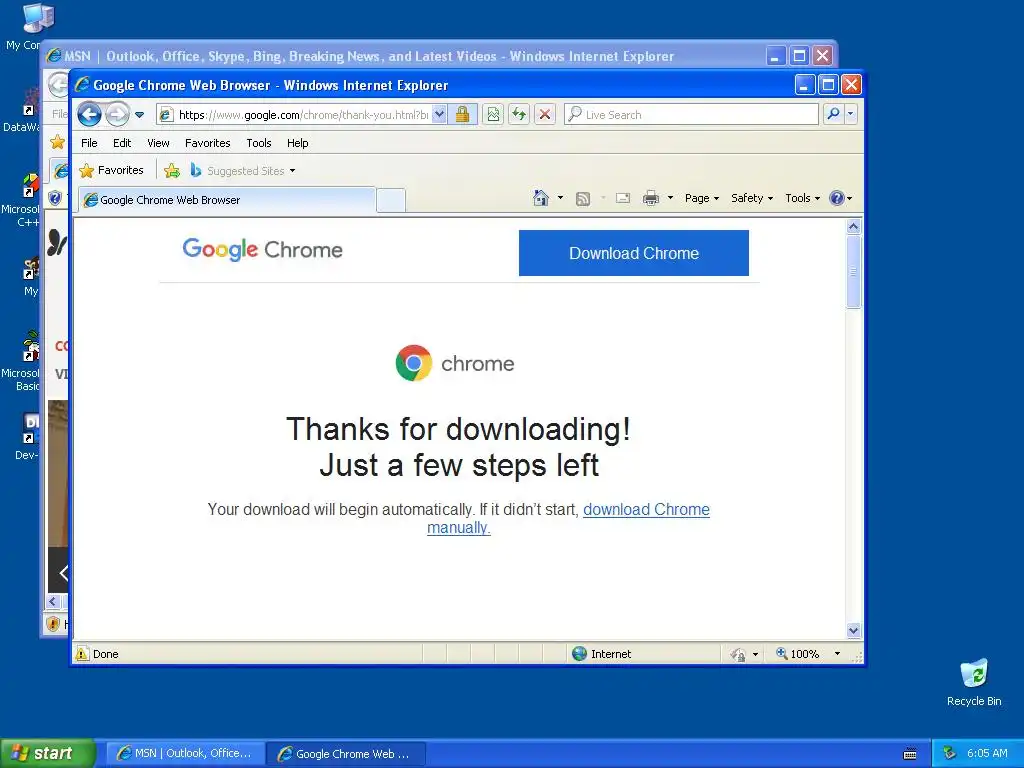This screenshot has width=1024, height=768.
Task: Expand the zoom level dropdown arrow
Action: pos(837,654)
